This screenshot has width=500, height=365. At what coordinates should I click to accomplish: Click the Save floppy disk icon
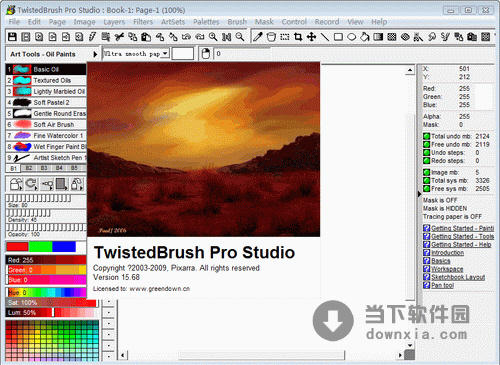[12, 37]
